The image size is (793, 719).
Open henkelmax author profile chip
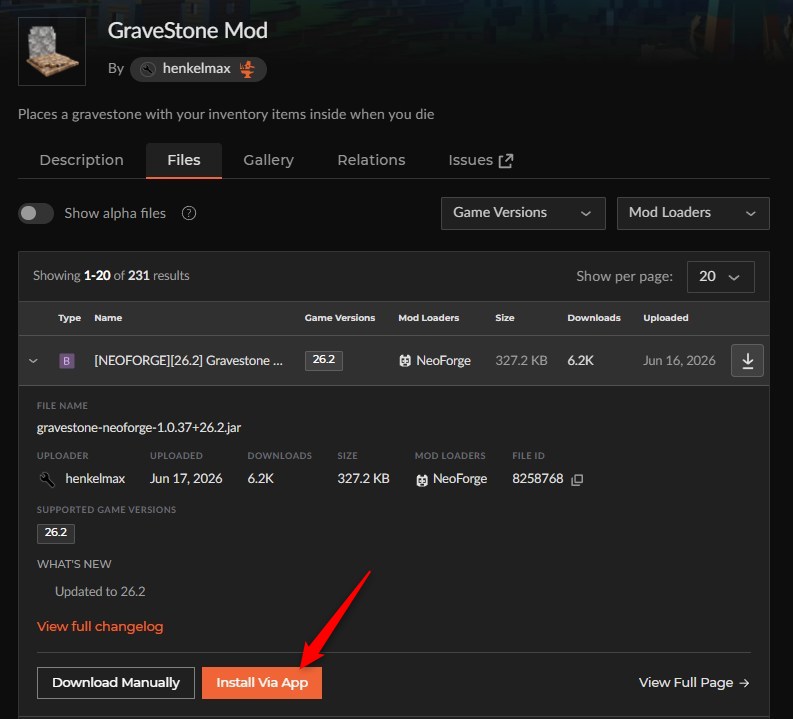click(198, 69)
